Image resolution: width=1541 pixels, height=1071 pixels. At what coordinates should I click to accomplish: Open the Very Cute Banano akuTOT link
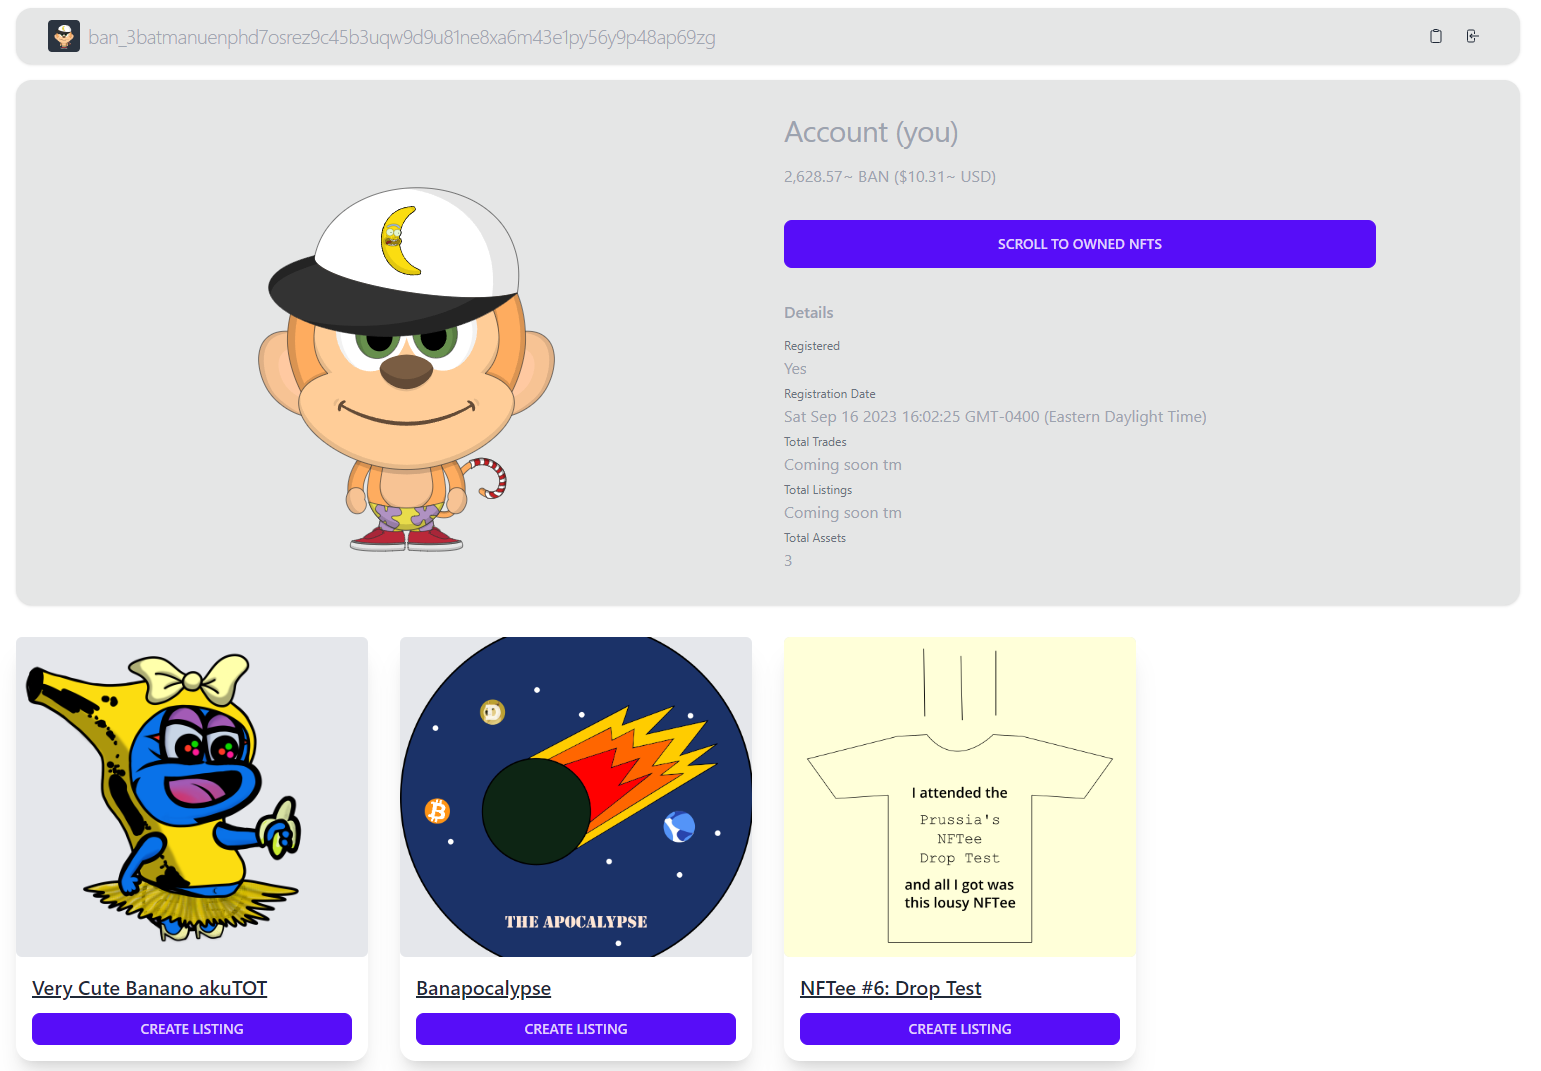[x=150, y=988]
